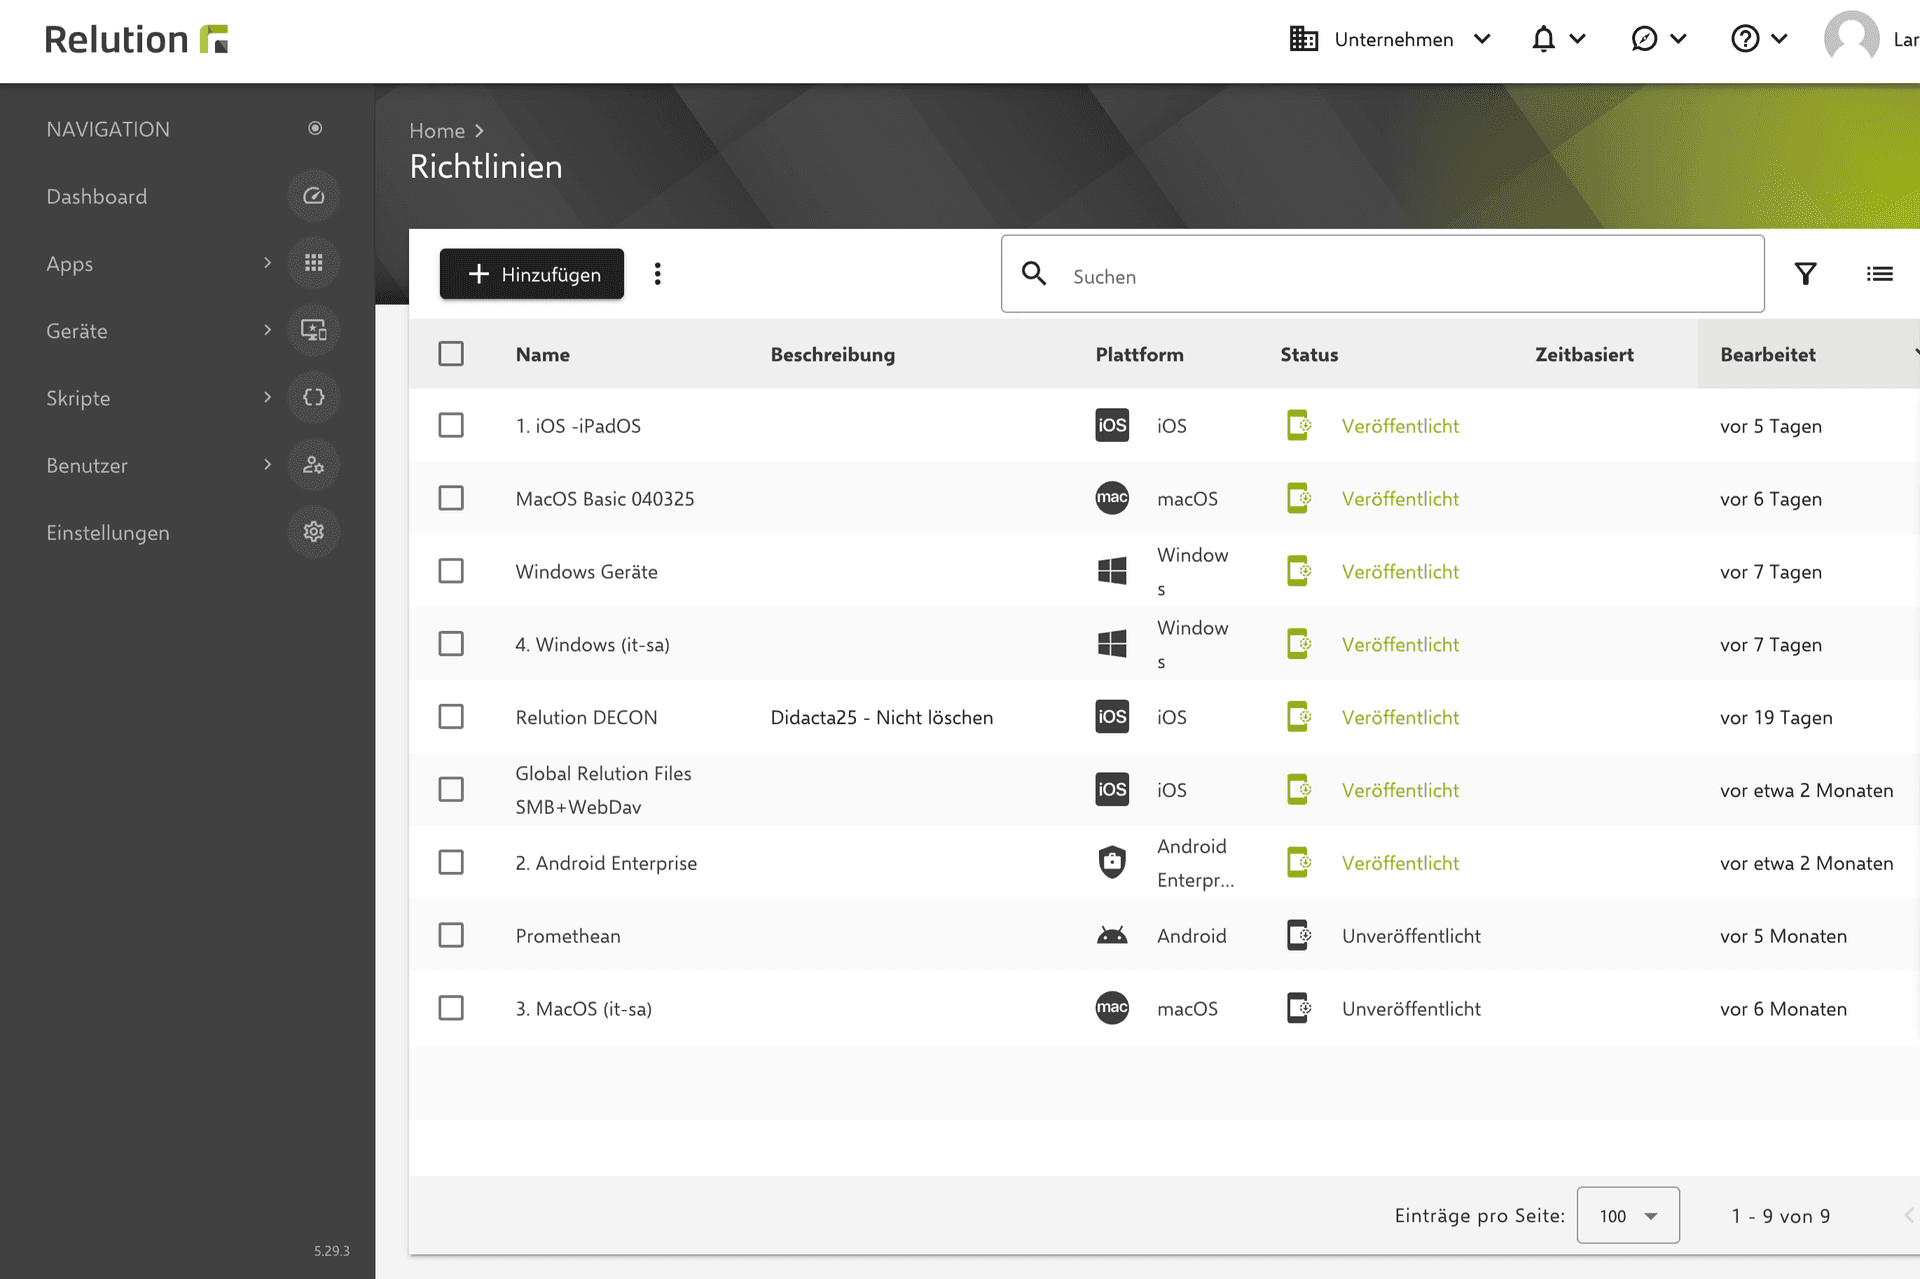This screenshot has height=1279, width=1920.
Task: Click into the Suchen search field
Action: [1383, 274]
